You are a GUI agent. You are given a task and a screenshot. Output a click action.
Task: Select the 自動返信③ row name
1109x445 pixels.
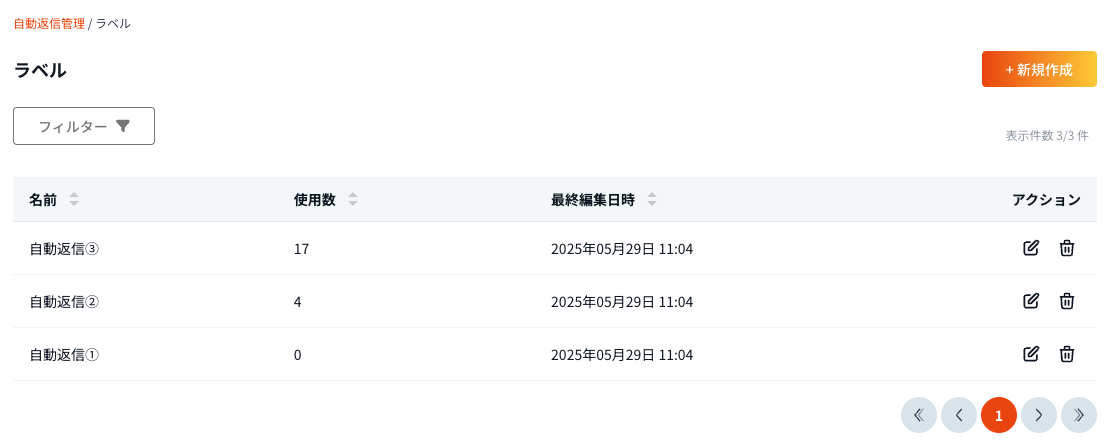(x=64, y=249)
